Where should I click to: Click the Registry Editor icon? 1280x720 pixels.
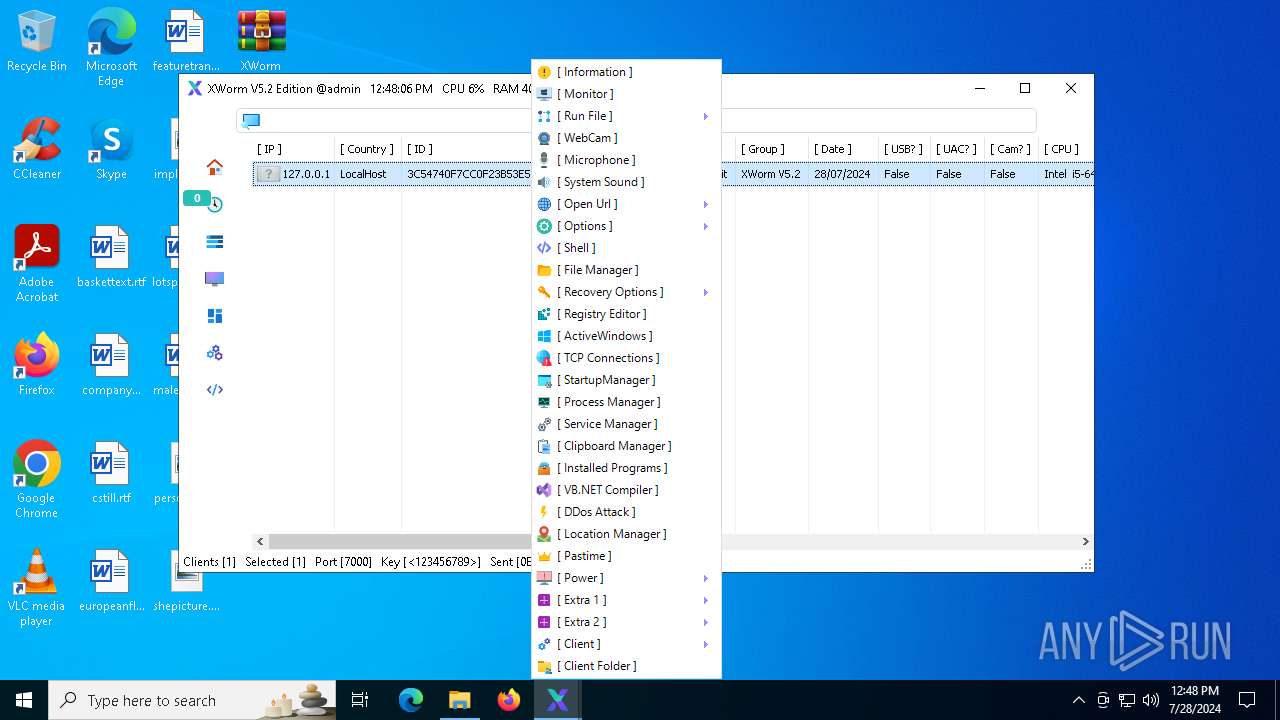coord(544,314)
